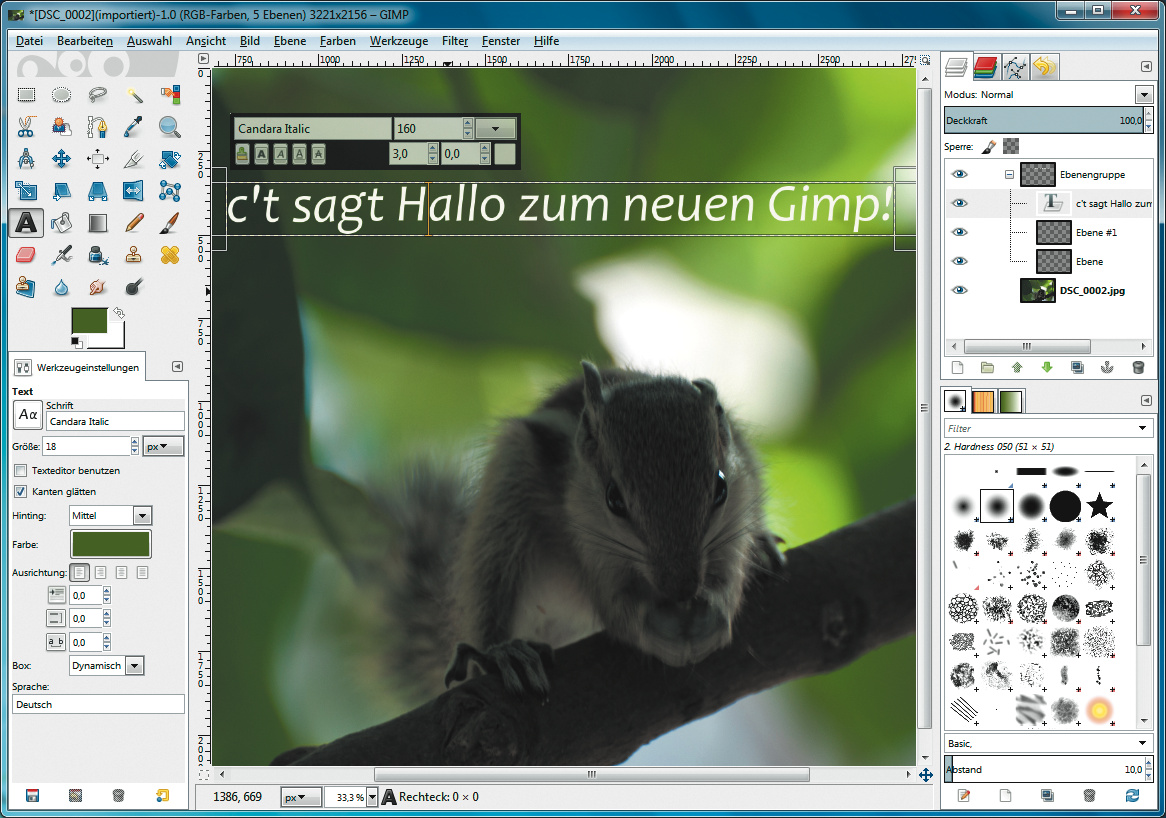The width and height of the screenshot is (1166, 818).
Task: Open the Hinting Mittel dropdown
Action: pyautogui.click(x=142, y=515)
